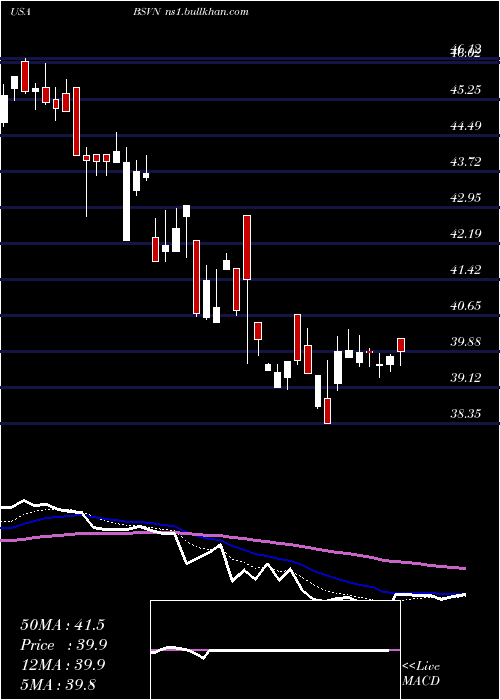
Task: Click the Live MACD label
Action: coord(421,673)
